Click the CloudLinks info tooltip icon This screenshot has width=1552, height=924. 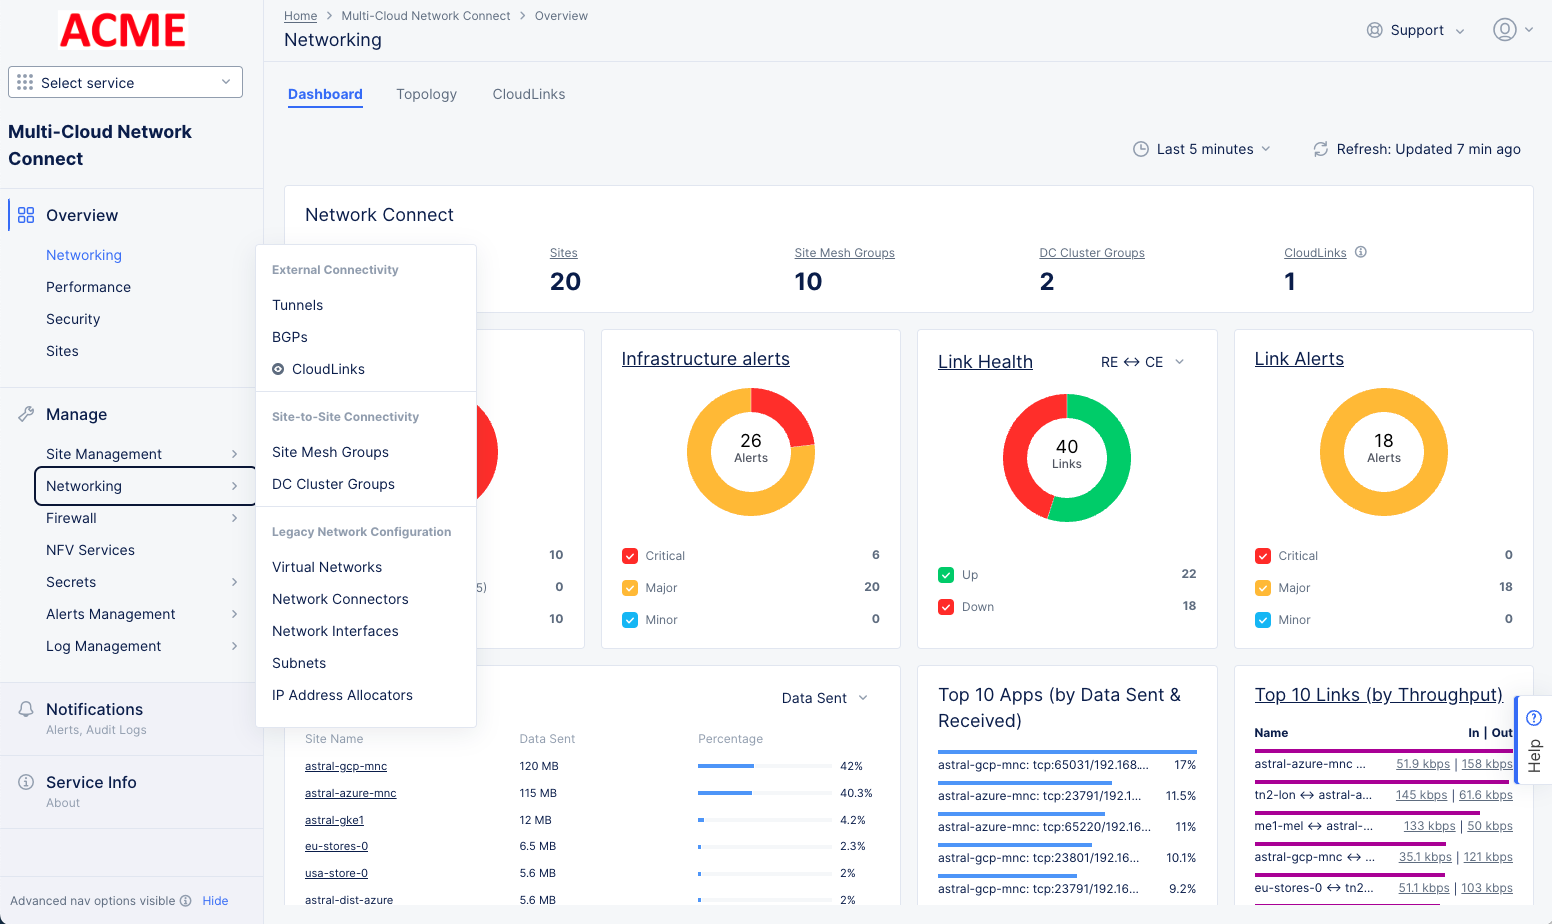coord(1360,252)
